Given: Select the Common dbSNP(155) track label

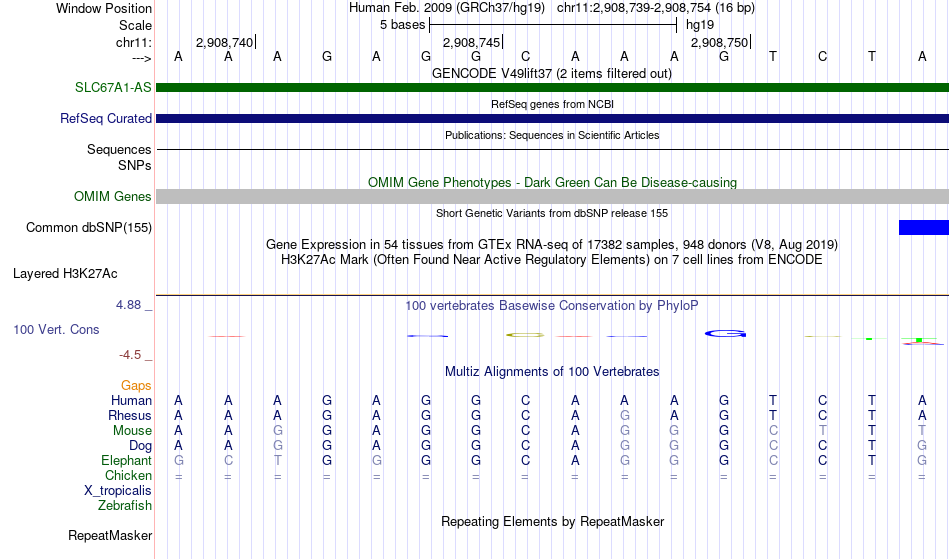Looking at the screenshot, I should tap(89, 227).
